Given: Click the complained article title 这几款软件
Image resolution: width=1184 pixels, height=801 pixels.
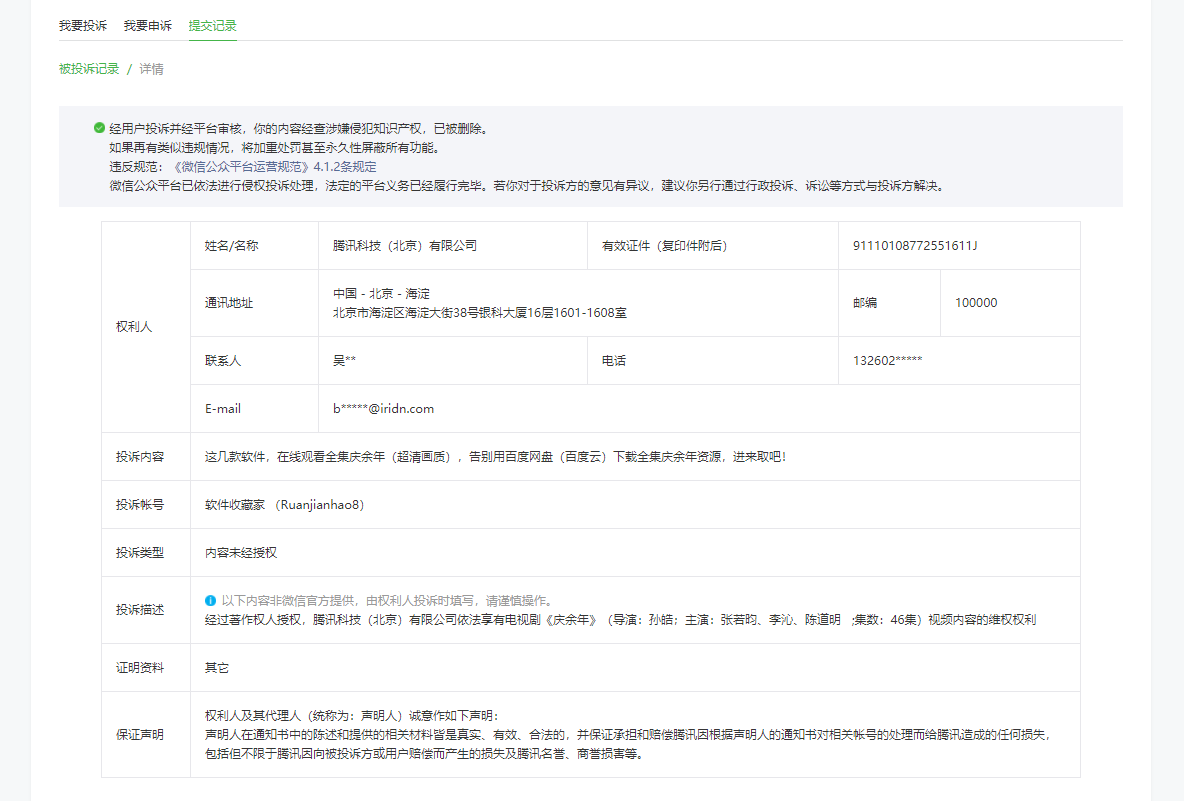Looking at the screenshot, I should pyautogui.click(x=495, y=457).
